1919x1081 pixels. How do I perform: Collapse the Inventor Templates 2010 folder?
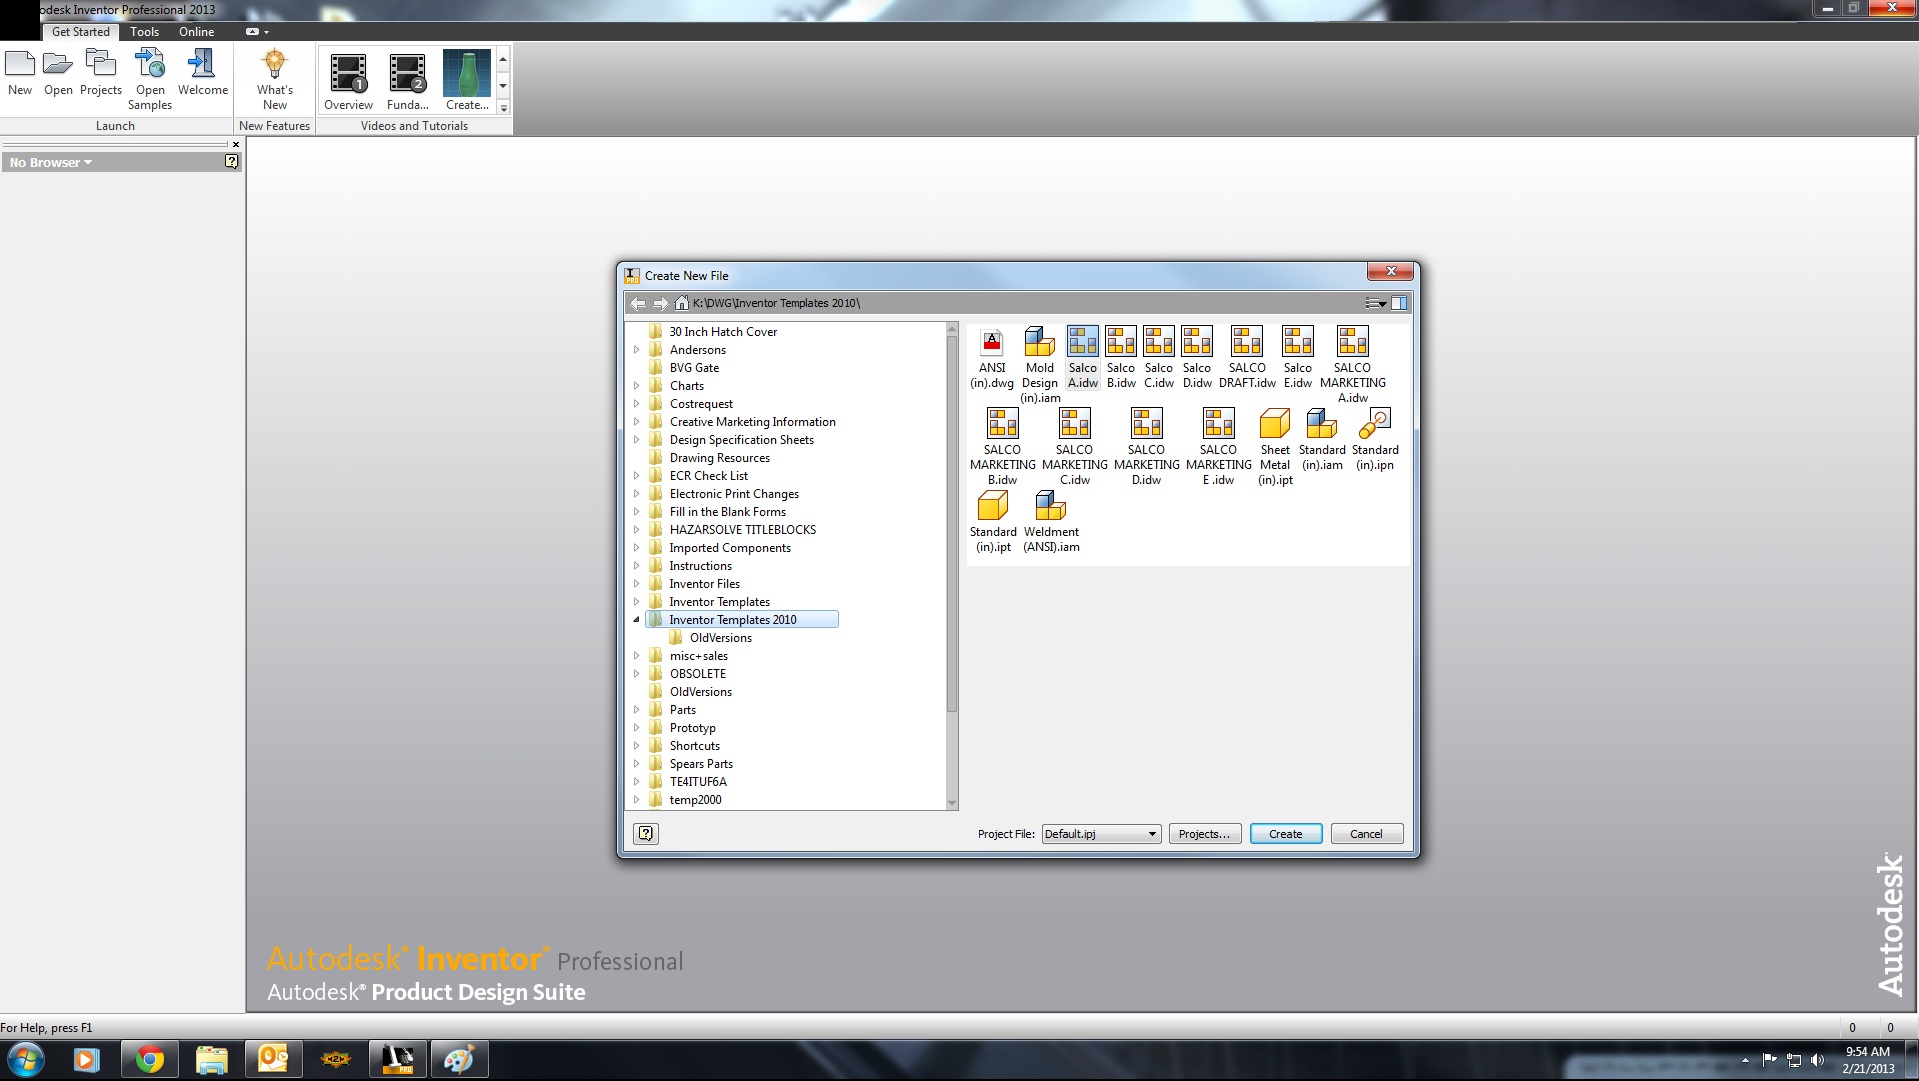point(636,620)
